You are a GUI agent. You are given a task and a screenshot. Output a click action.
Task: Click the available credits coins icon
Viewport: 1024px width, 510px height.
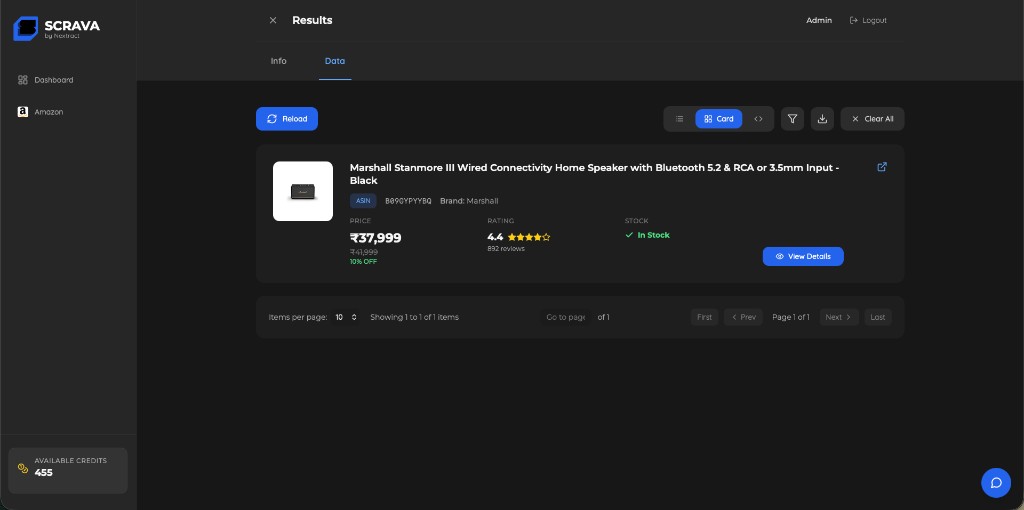(23, 468)
